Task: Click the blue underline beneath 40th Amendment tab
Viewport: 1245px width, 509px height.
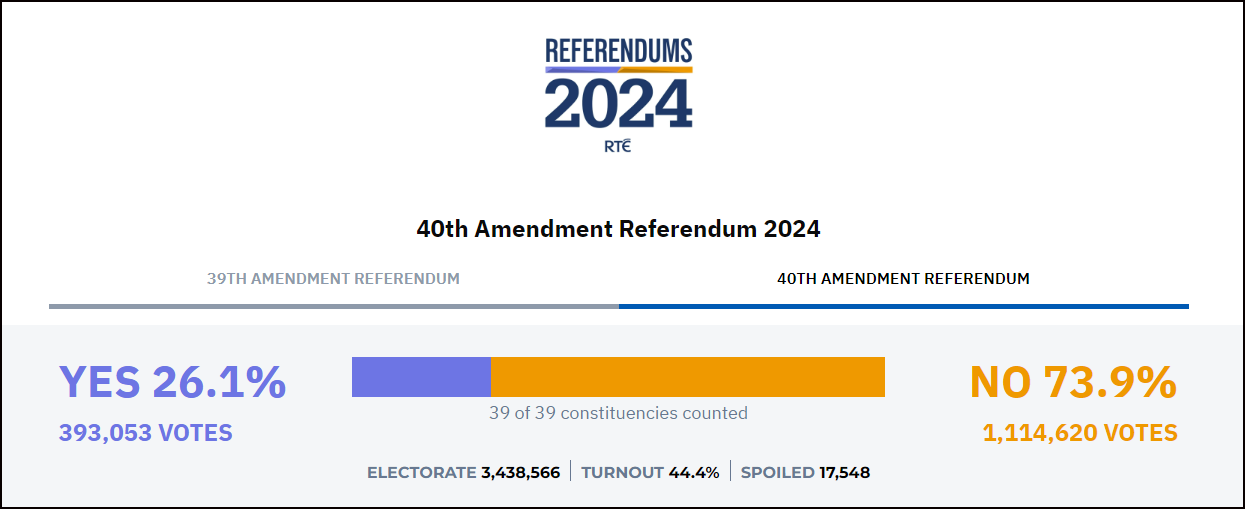Action: click(904, 306)
